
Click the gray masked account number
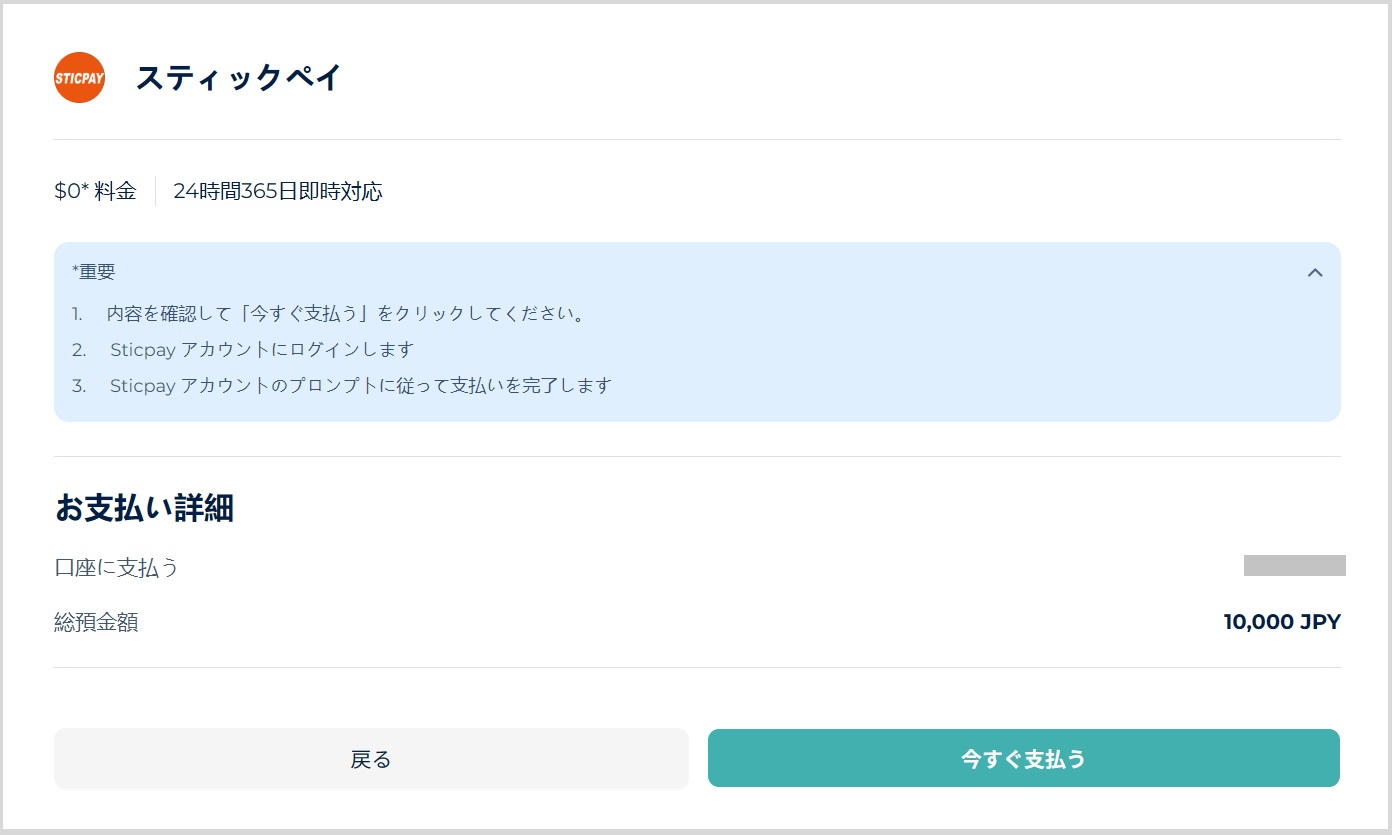point(1294,566)
